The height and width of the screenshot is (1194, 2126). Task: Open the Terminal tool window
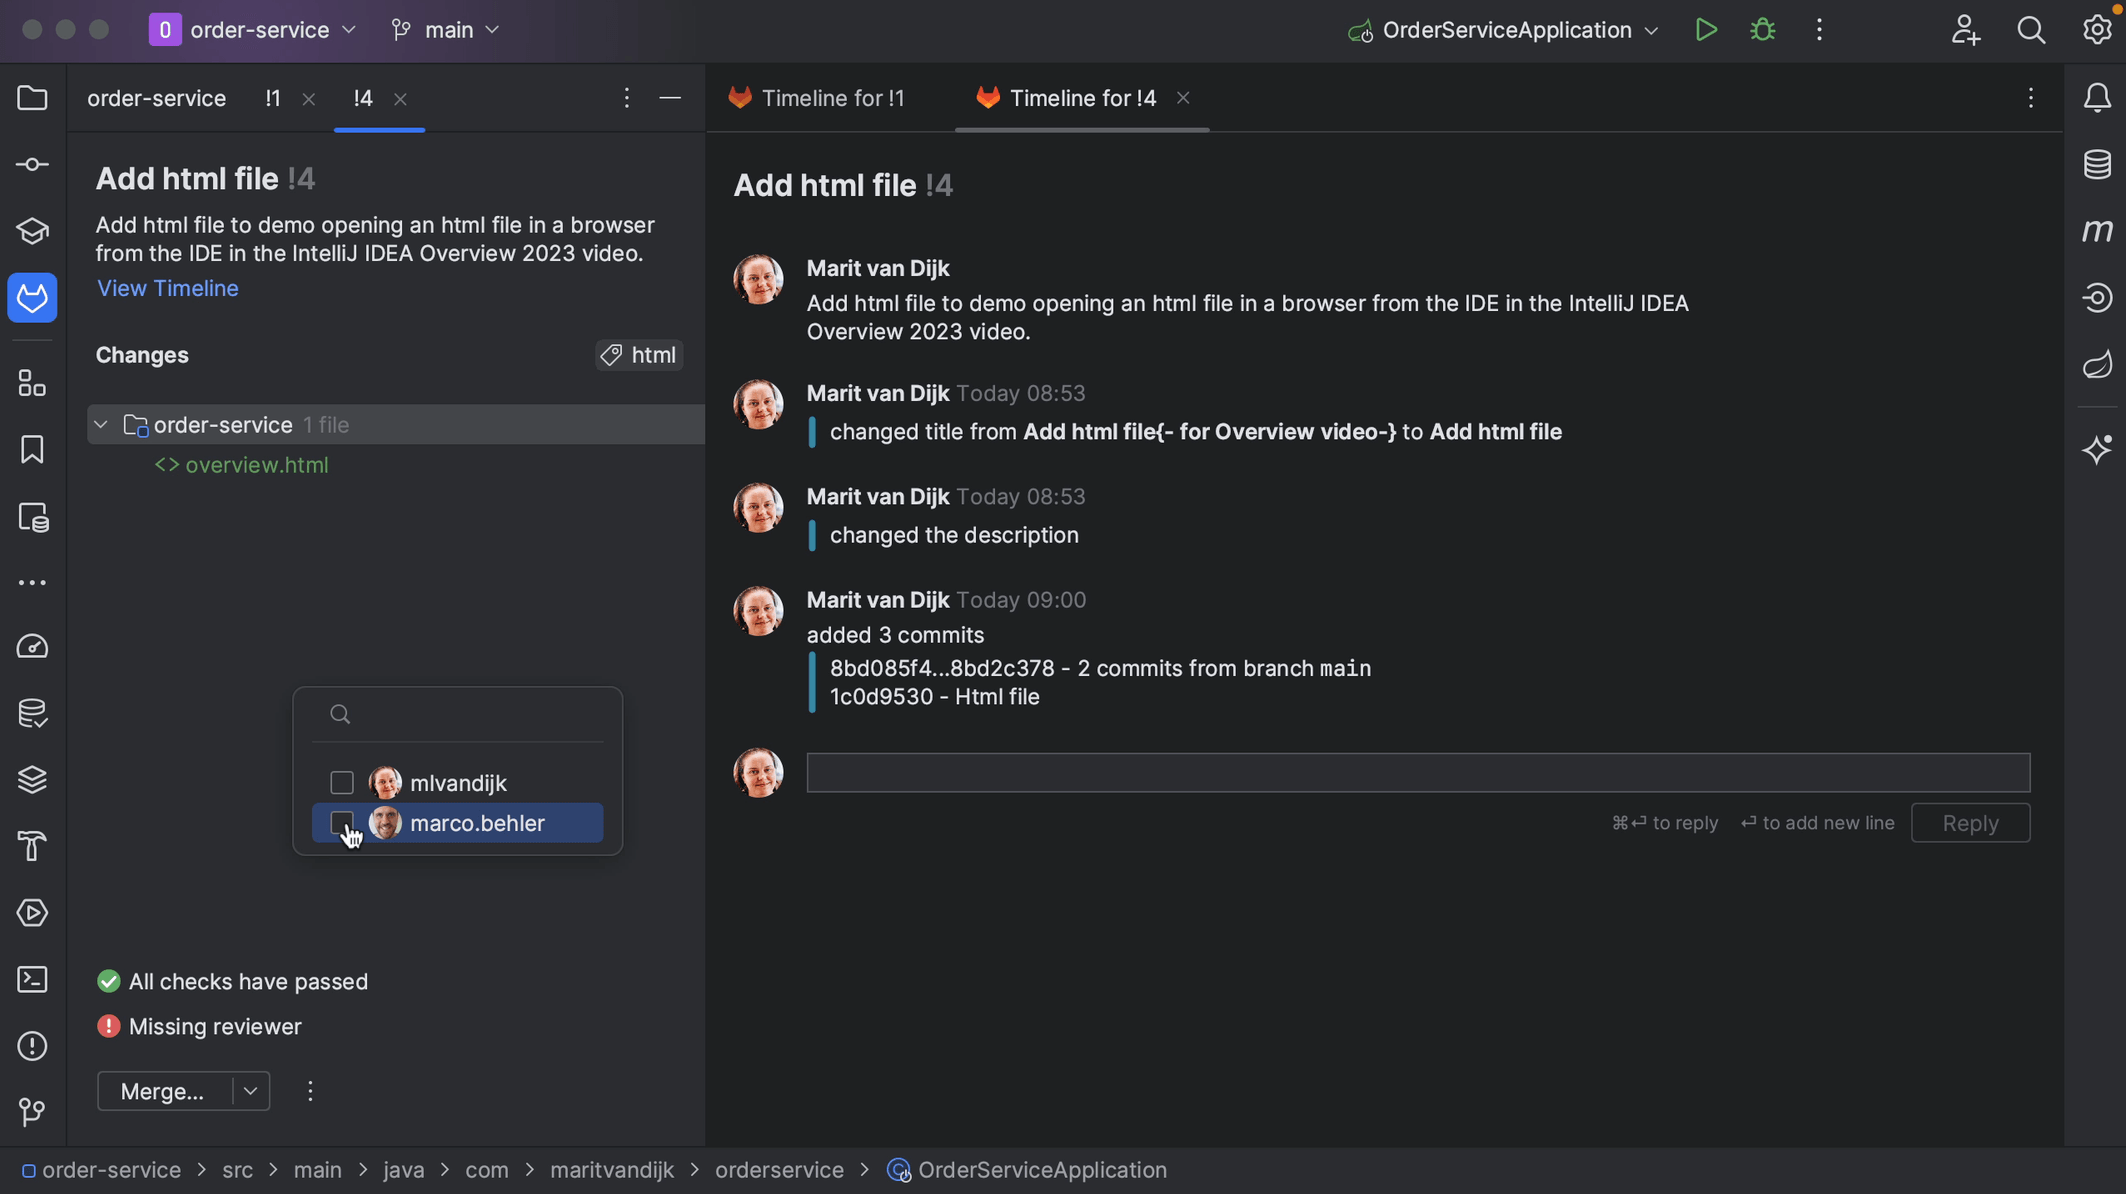32,979
